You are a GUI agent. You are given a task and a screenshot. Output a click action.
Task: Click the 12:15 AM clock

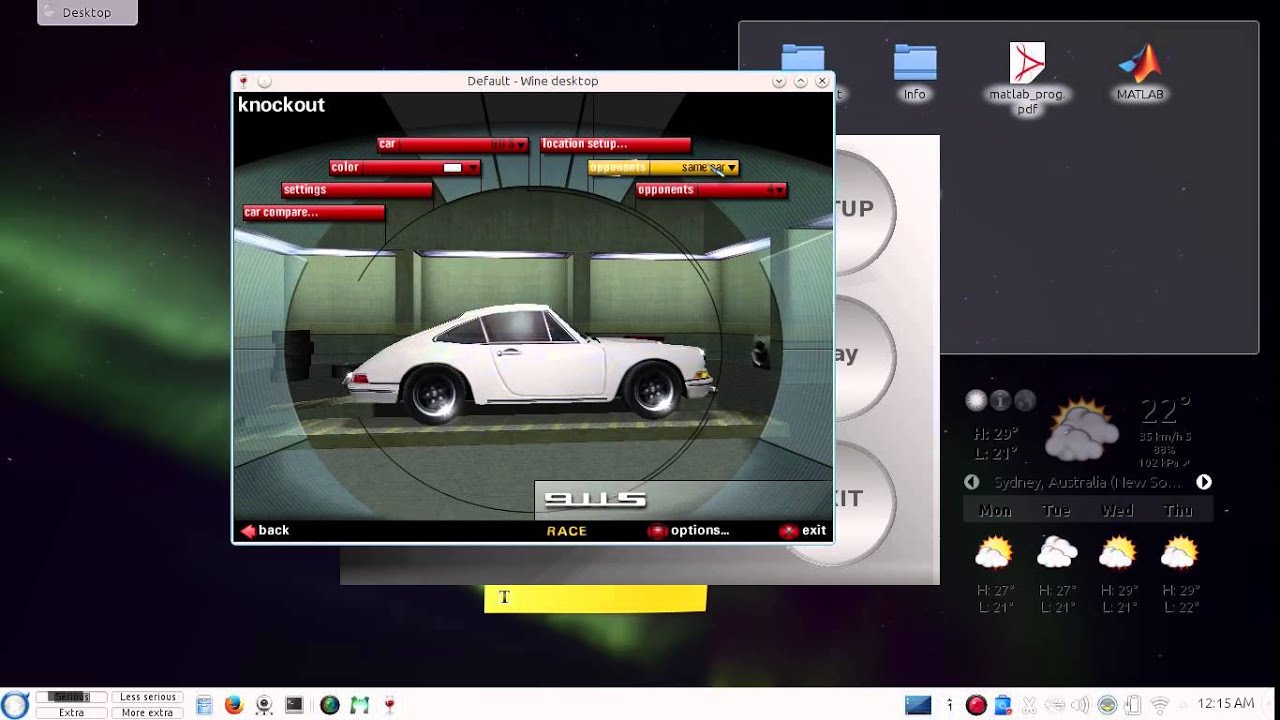(1225, 704)
